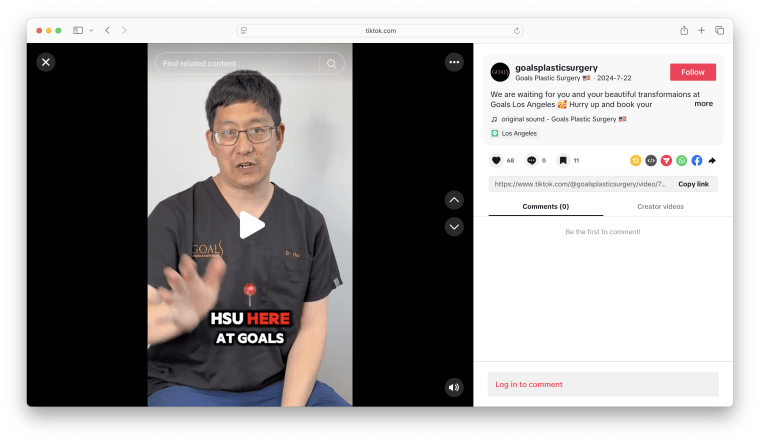
Task: Reload the page
Action: [517, 31]
